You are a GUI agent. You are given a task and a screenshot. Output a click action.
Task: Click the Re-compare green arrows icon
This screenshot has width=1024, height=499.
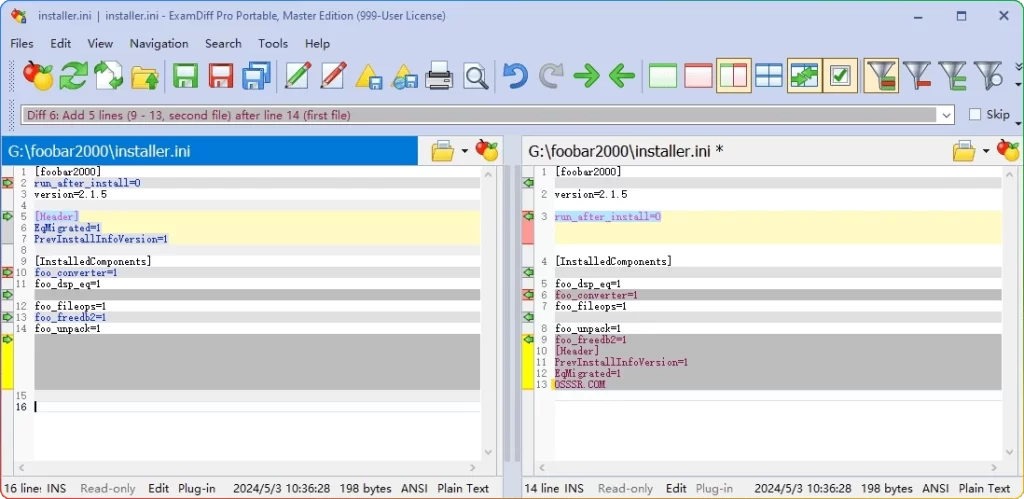(x=73, y=76)
